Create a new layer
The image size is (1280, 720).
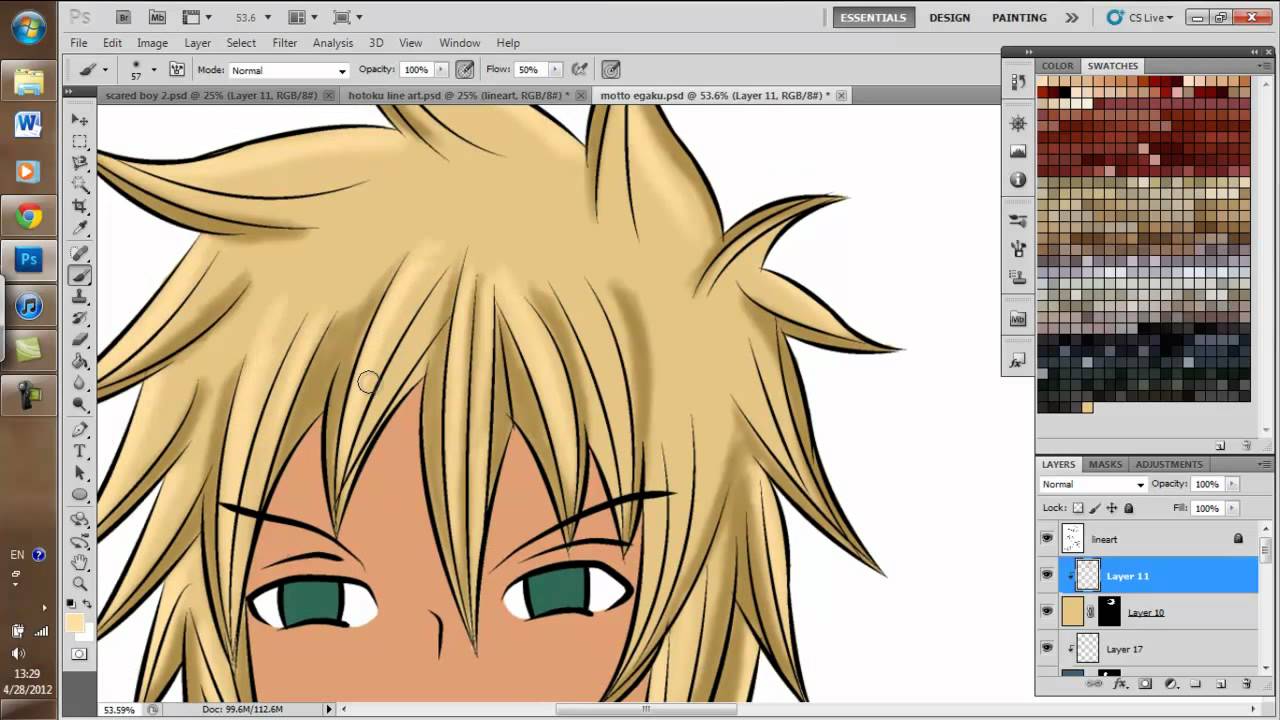[x=1221, y=684]
